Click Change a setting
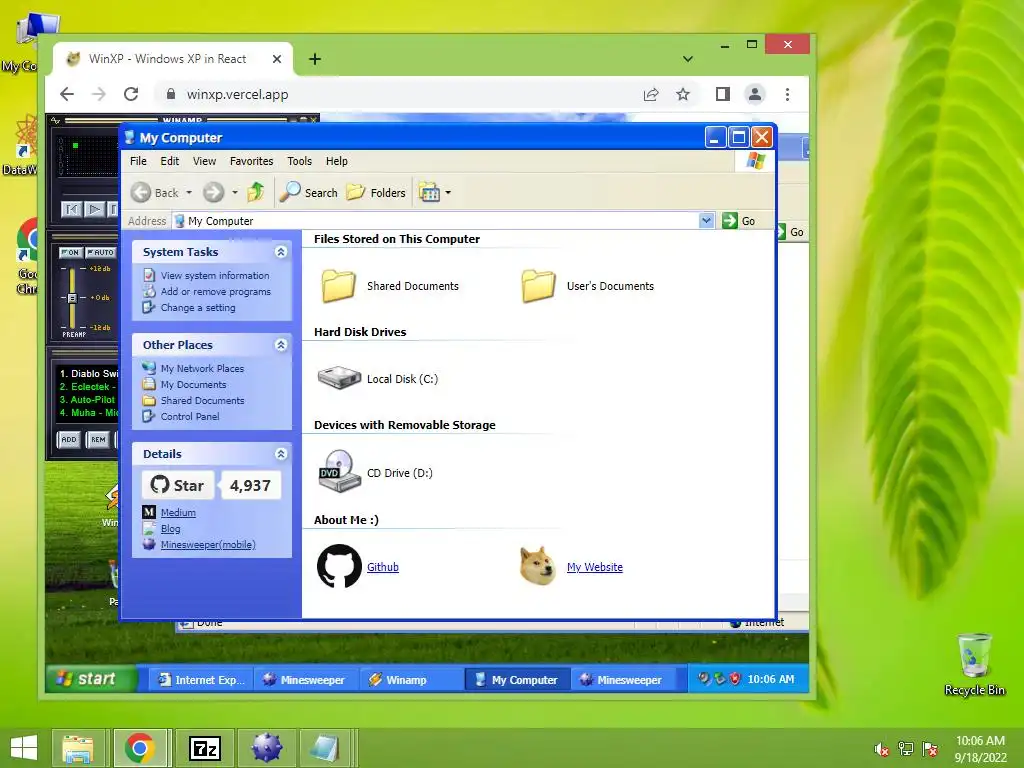 click(198, 308)
